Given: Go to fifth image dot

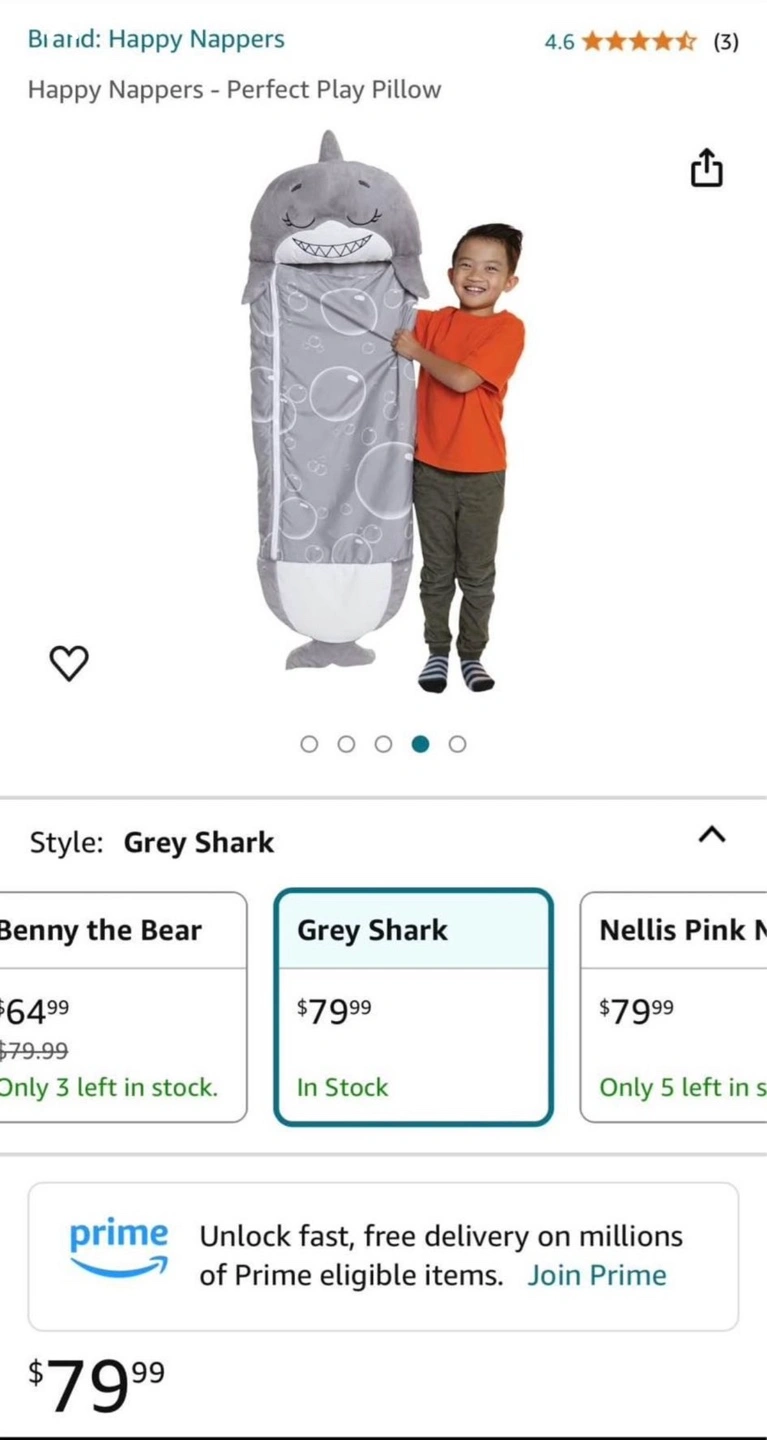Looking at the screenshot, I should coord(457,744).
